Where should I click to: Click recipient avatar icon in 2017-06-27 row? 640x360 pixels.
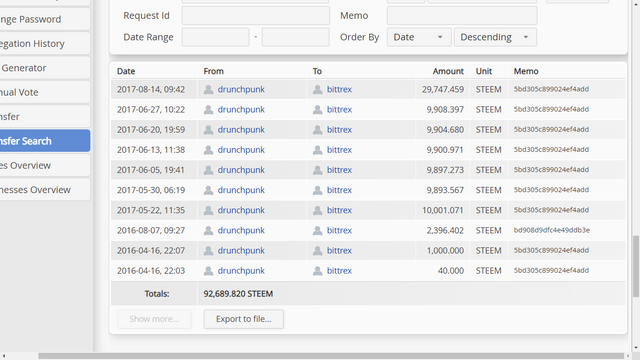click(318, 109)
